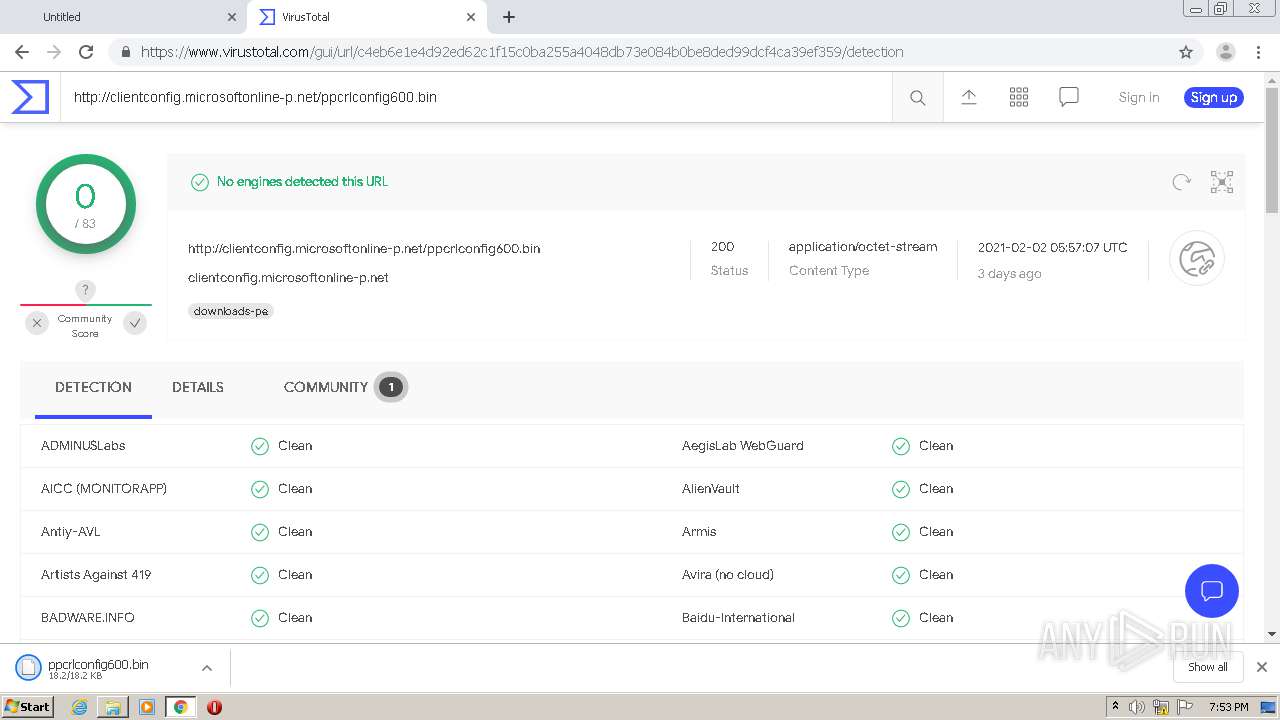Open file explorer from taskbar
Screen dimensions: 1280x720
click(113, 707)
